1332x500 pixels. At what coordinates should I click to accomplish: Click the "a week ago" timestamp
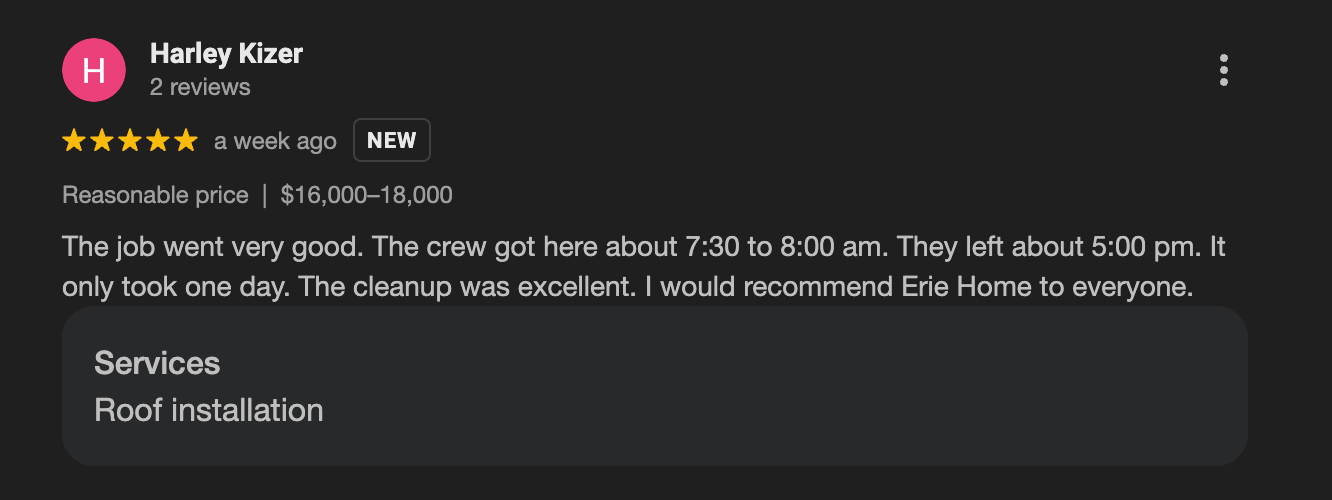pos(275,142)
